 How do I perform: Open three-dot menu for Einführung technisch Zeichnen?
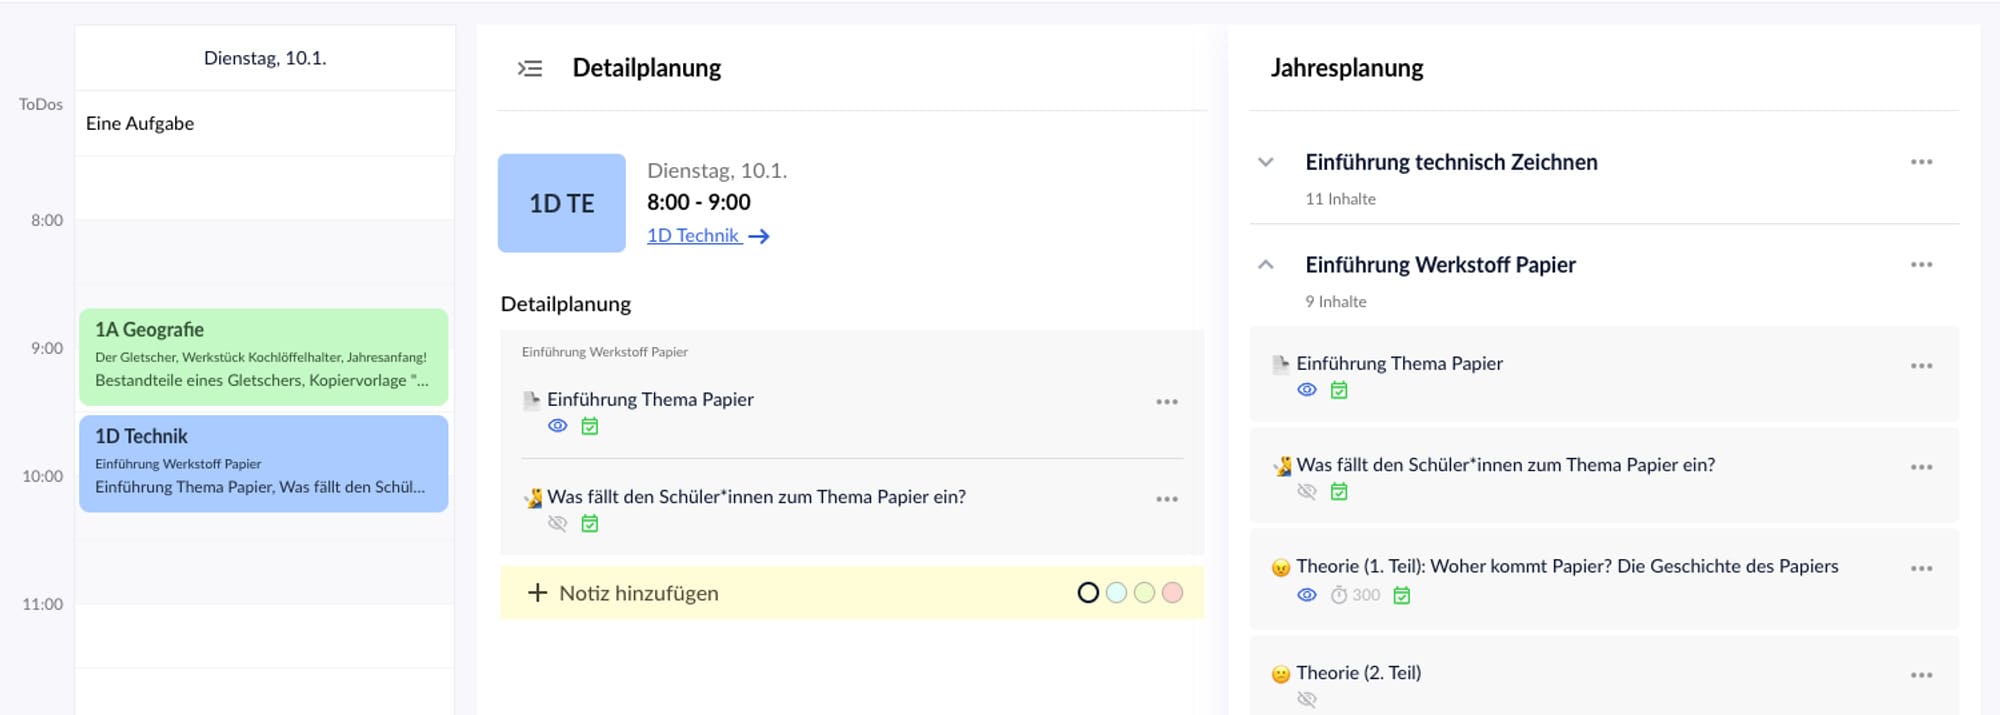click(x=1921, y=162)
